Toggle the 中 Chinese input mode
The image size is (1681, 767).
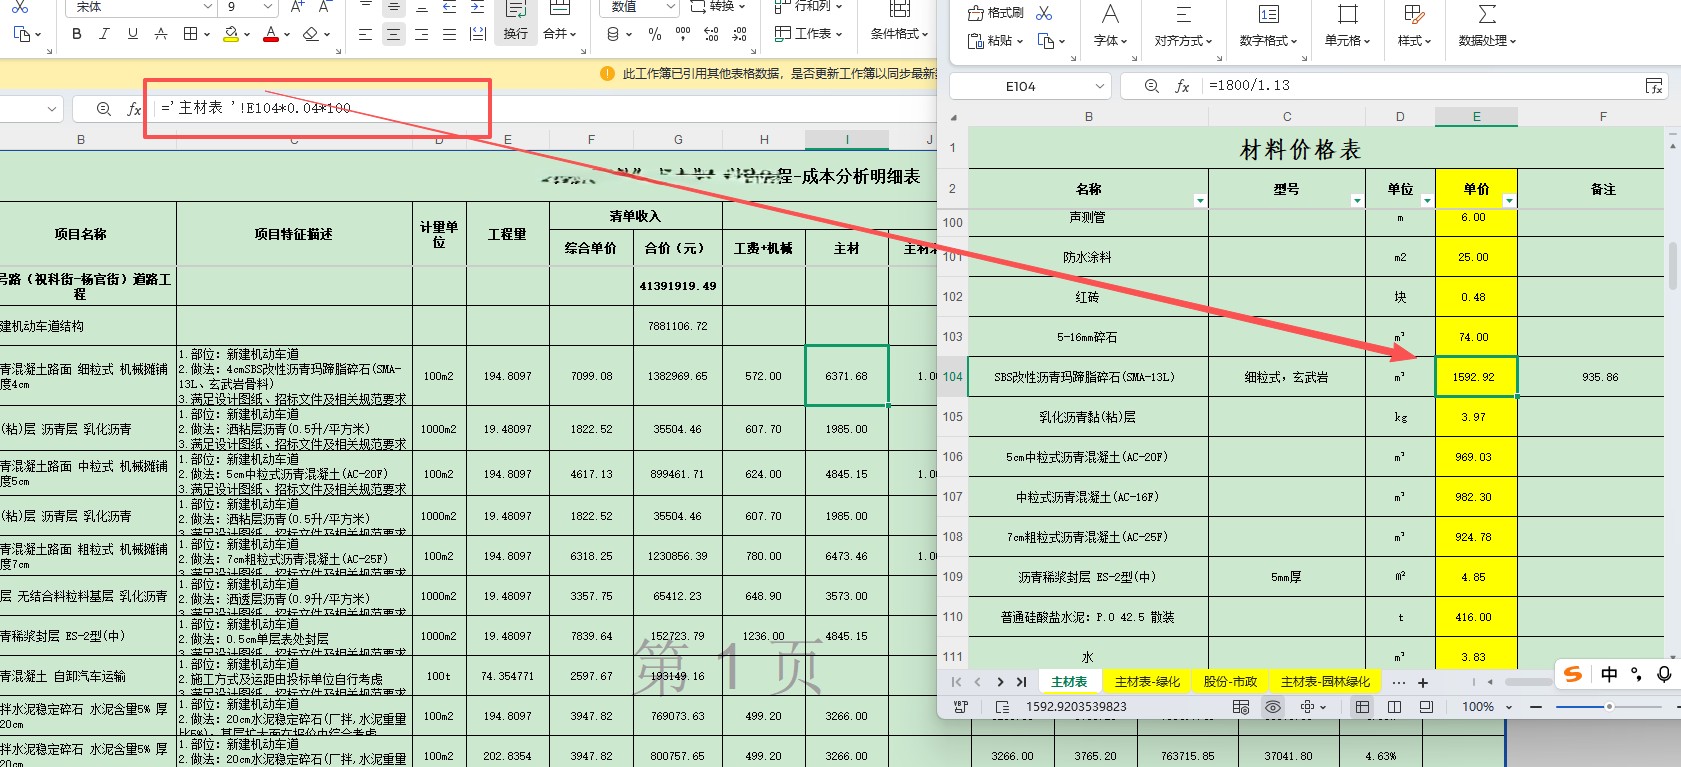(x=1609, y=674)
